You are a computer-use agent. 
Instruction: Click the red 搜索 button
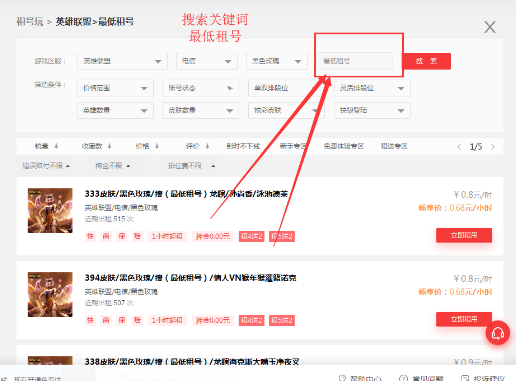click(x=427, y=61)
